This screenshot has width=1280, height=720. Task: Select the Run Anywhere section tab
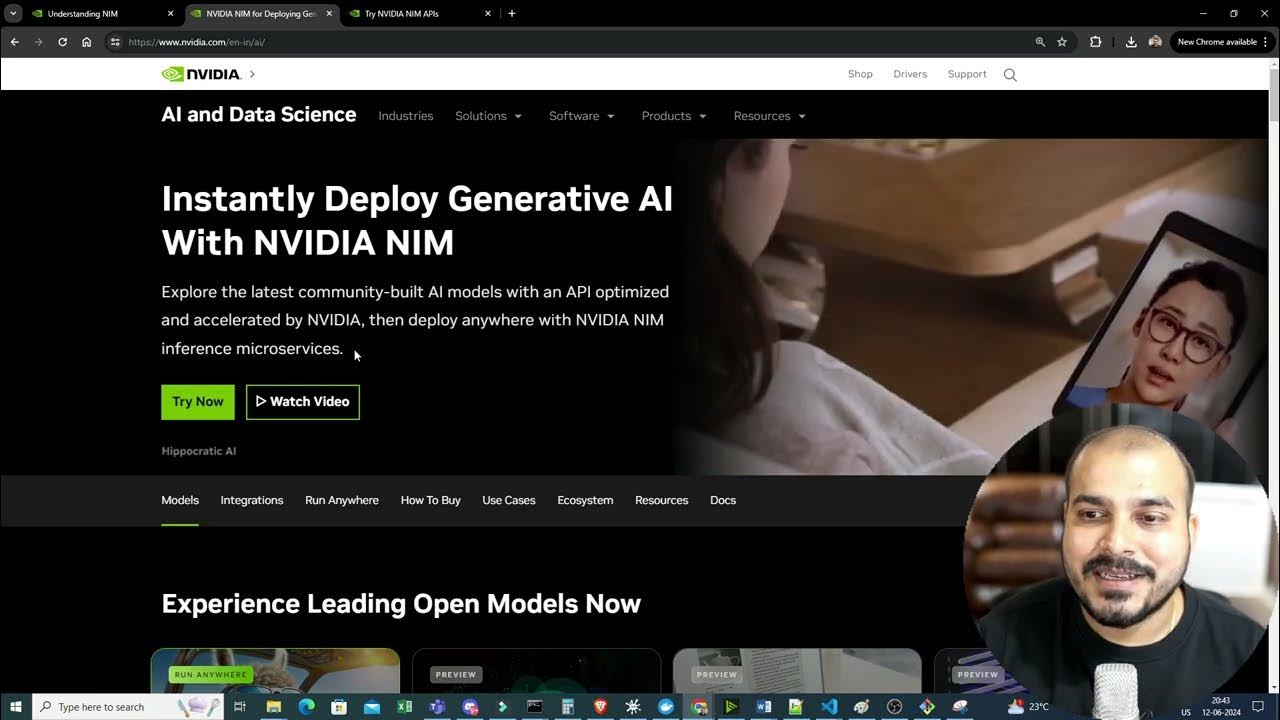pos(342,500)
